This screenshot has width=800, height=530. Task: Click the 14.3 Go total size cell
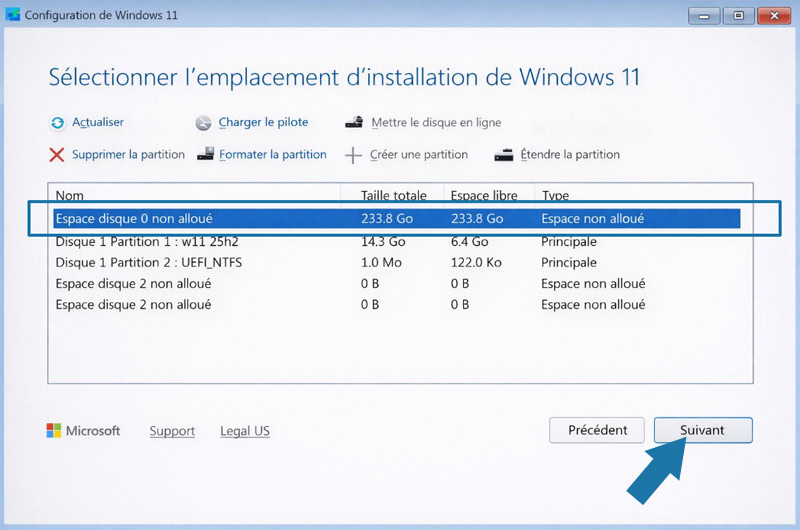(x=383, y=241)
